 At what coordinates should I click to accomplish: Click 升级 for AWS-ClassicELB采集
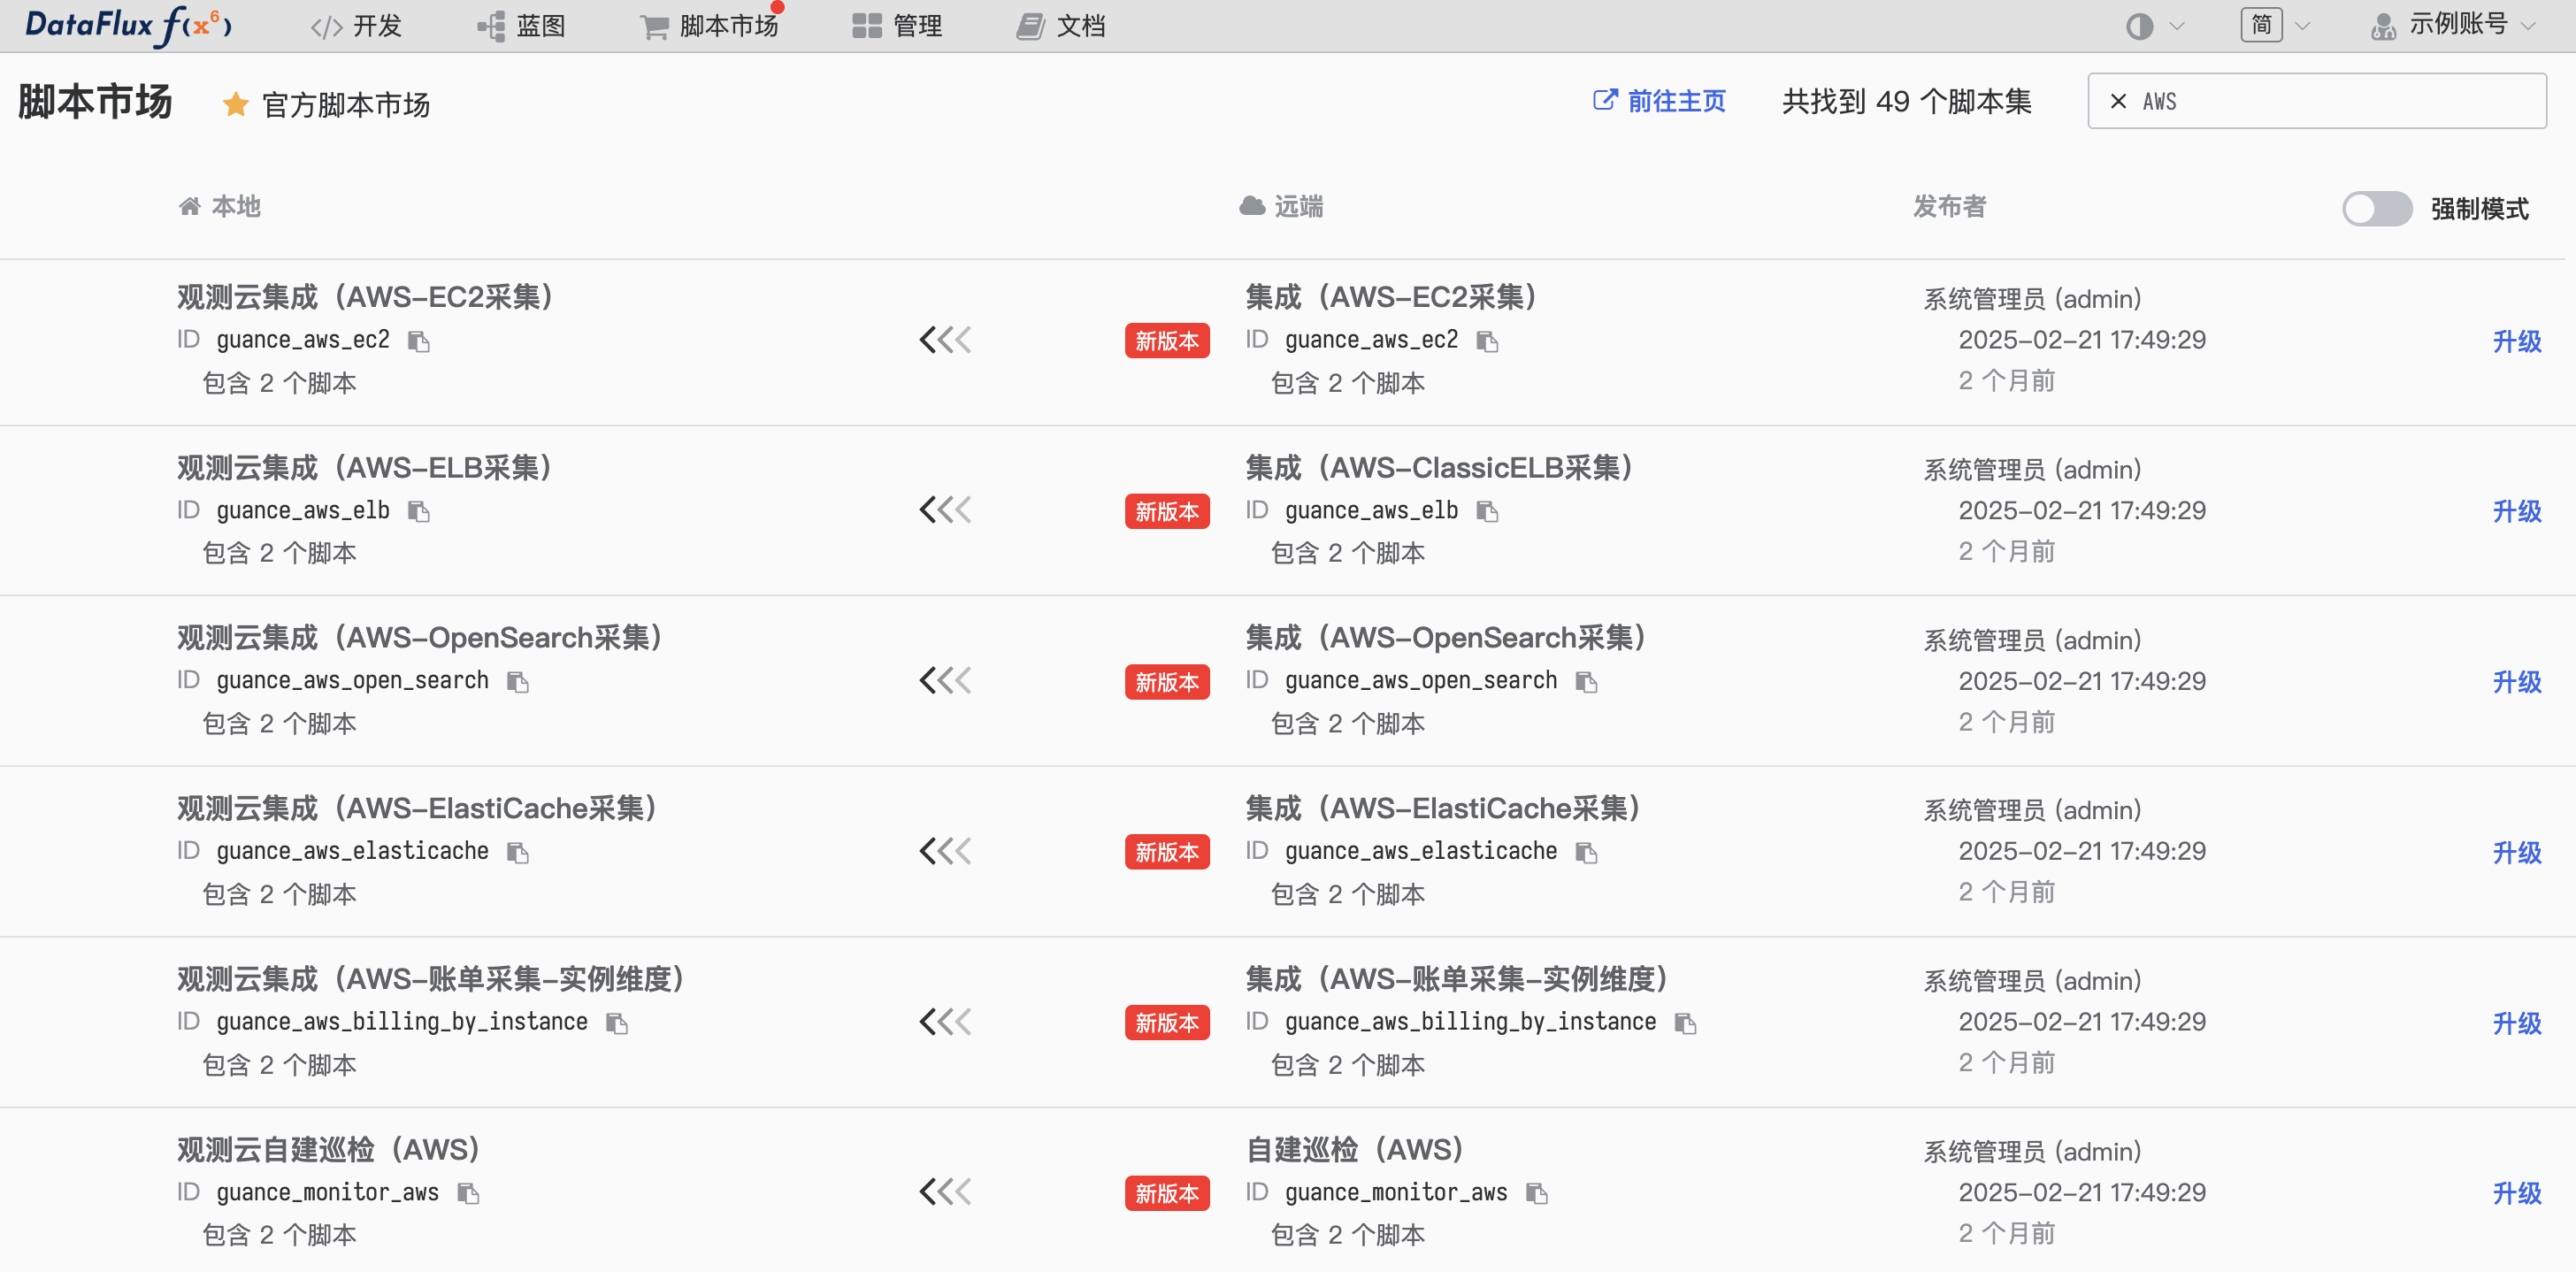tap(2517, 512)
